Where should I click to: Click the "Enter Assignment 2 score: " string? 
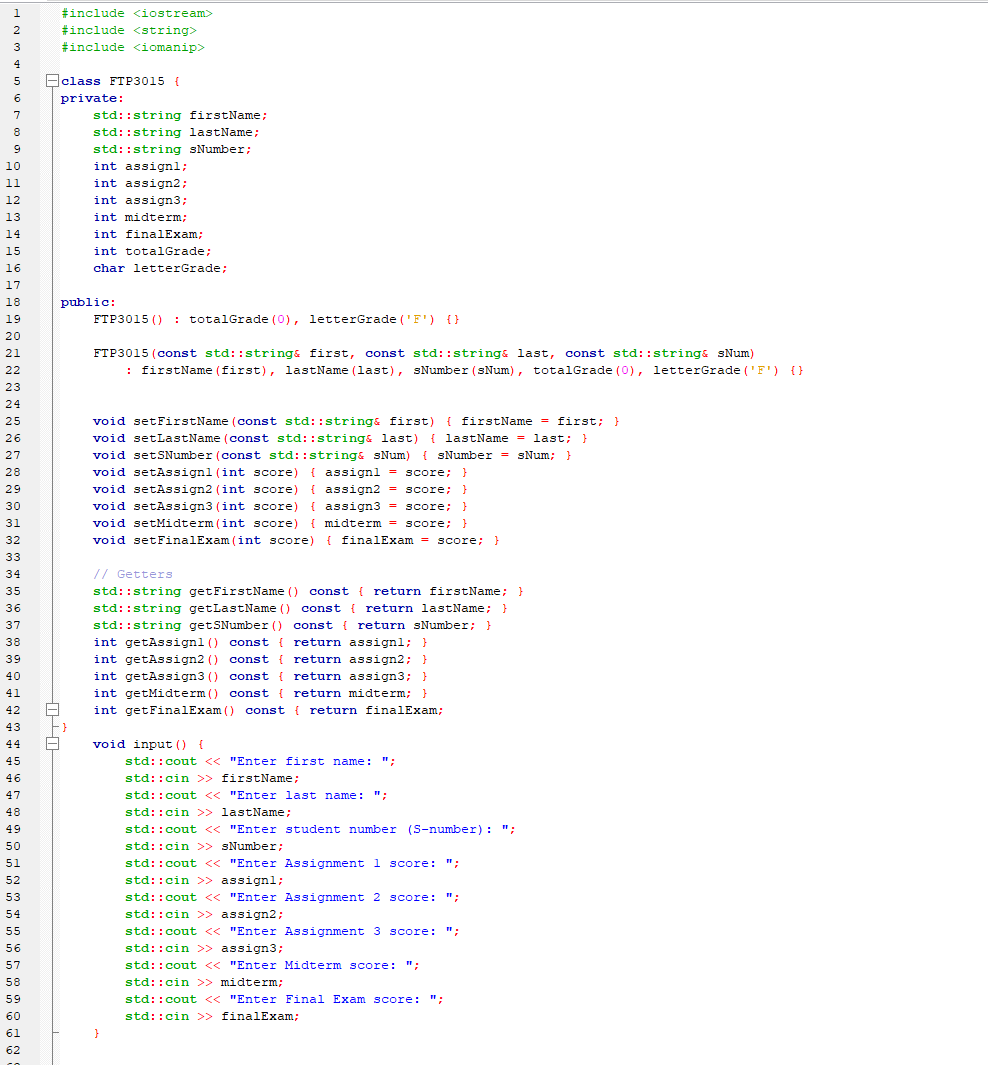coord(340,897)
